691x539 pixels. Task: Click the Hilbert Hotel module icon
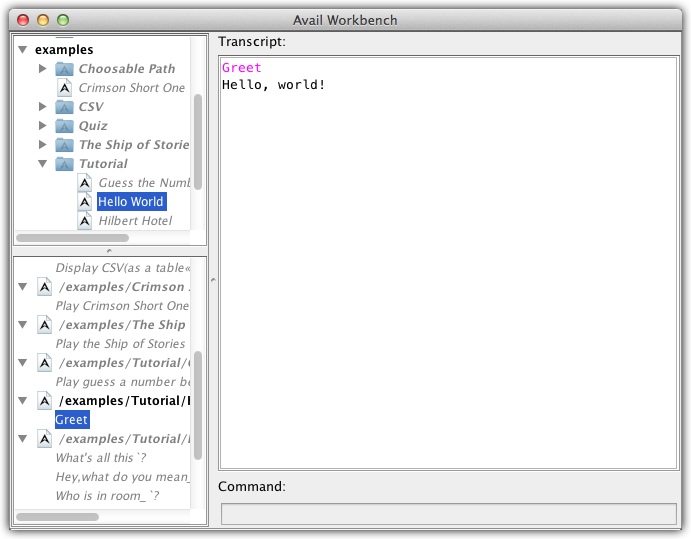(x=85, y=221)
